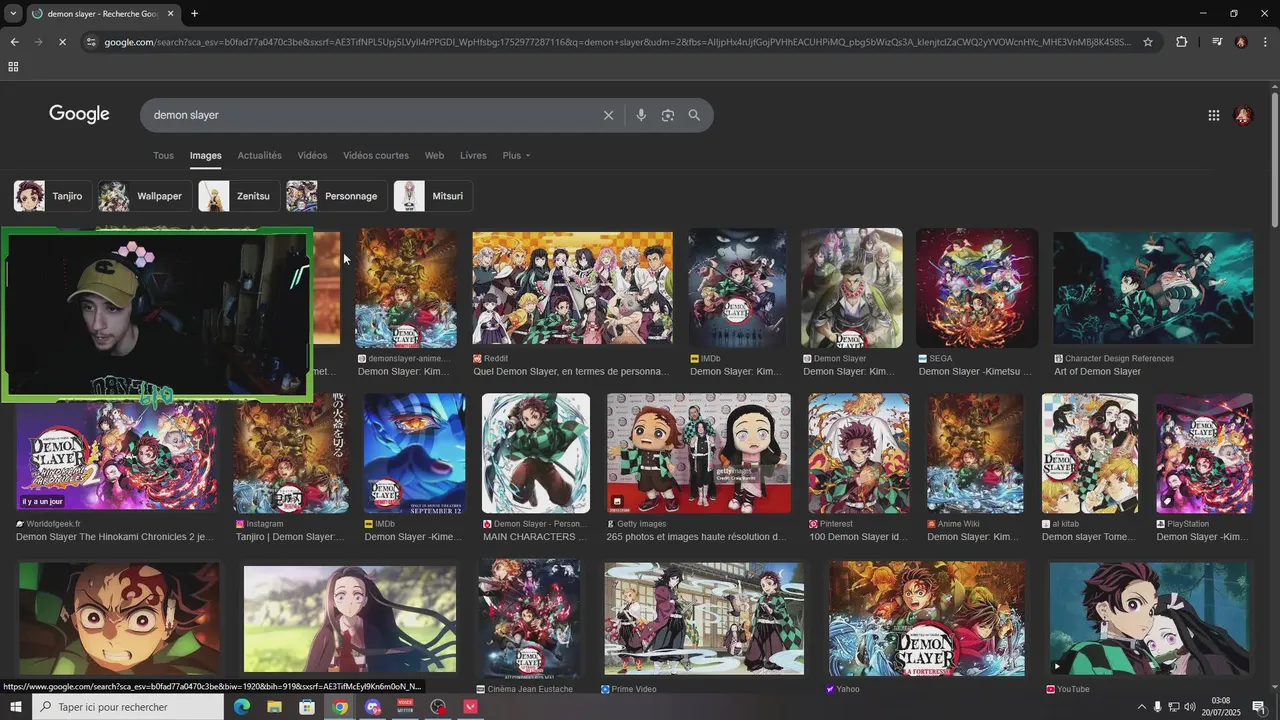Open the Pinterest 100 Demon Slayer thumbnail
This screenshot has width=1280, height=720.
(x=859, y=453)
